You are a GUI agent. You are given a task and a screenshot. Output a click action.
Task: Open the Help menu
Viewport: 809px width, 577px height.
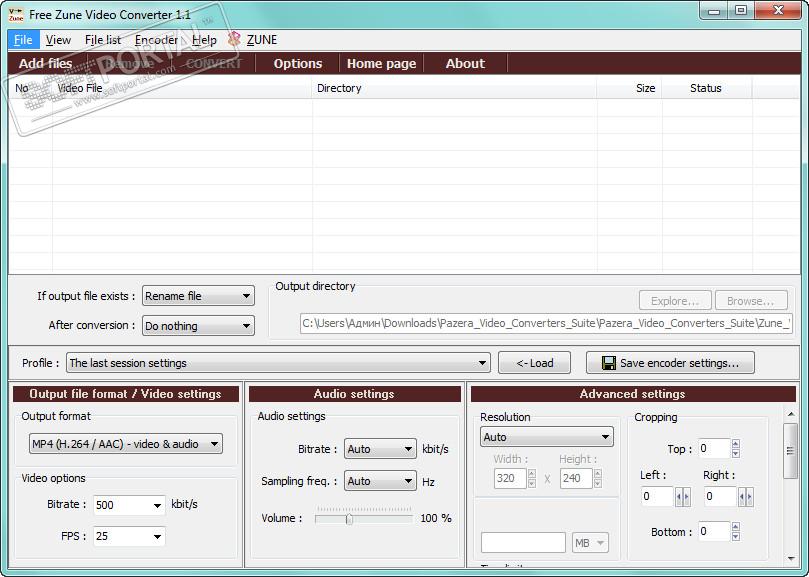[204, 40]
